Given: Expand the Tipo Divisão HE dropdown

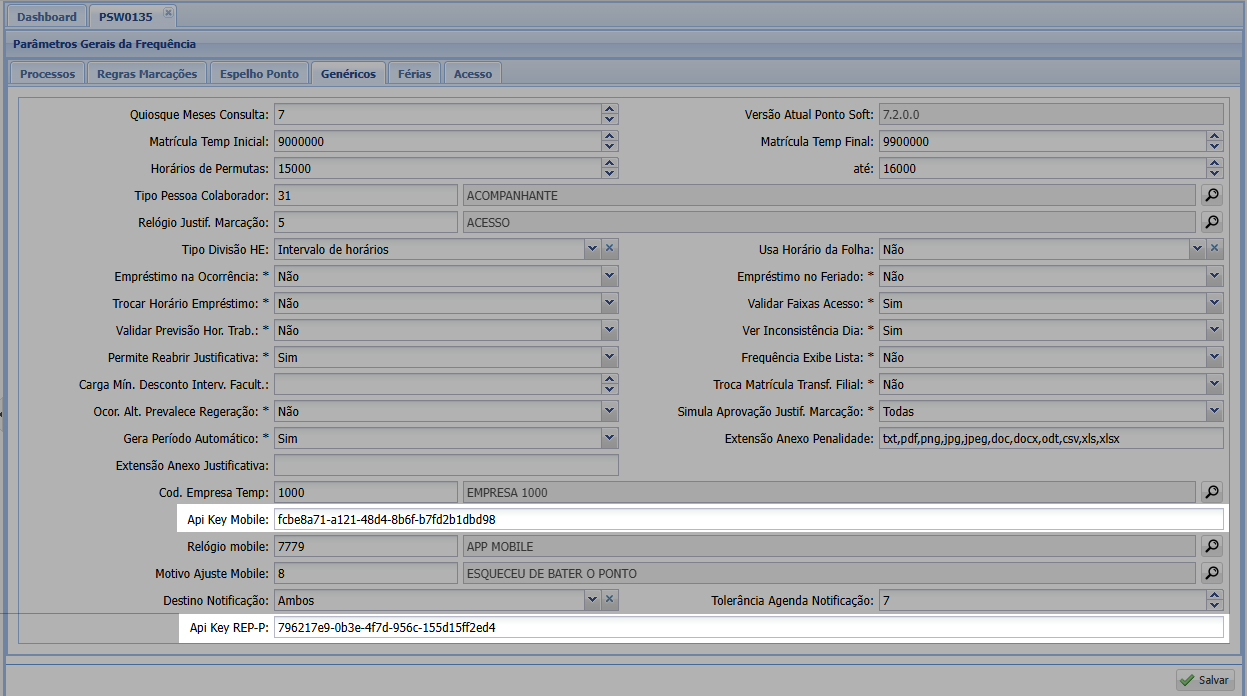Looking at the screenshot, I should 592,249.
